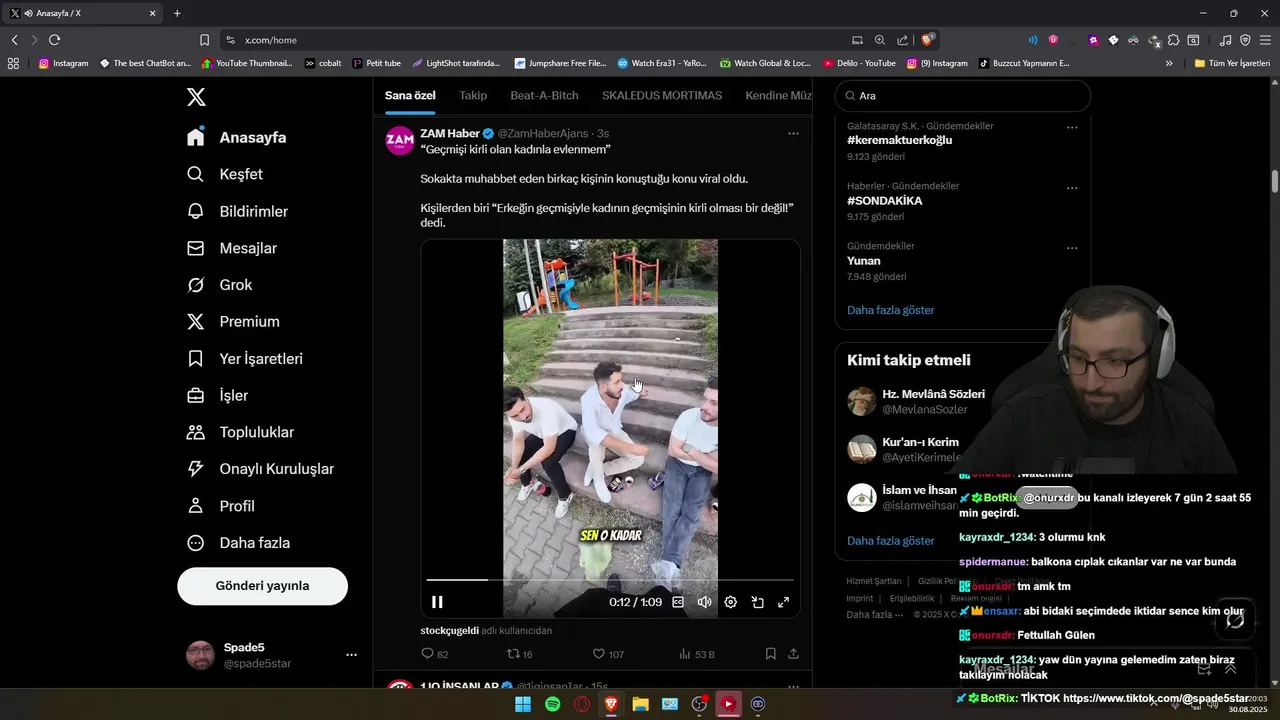The image size is (1280, 720).
Task: Open video playback settings gear
Action: click(731, 602)
